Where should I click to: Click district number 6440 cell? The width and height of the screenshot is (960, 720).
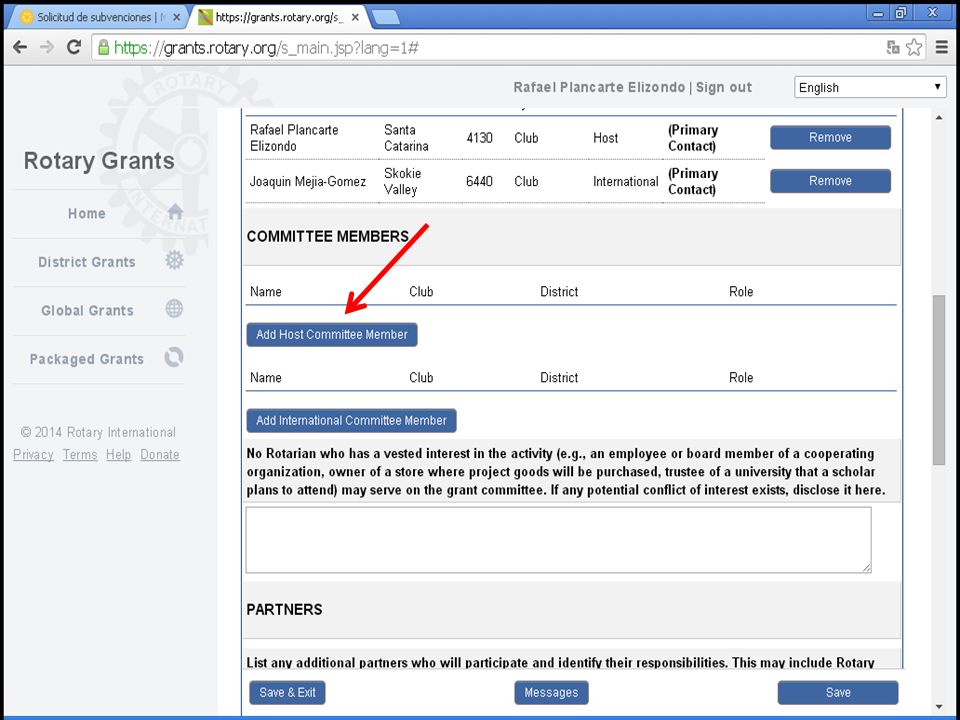[x=479, y=181]
